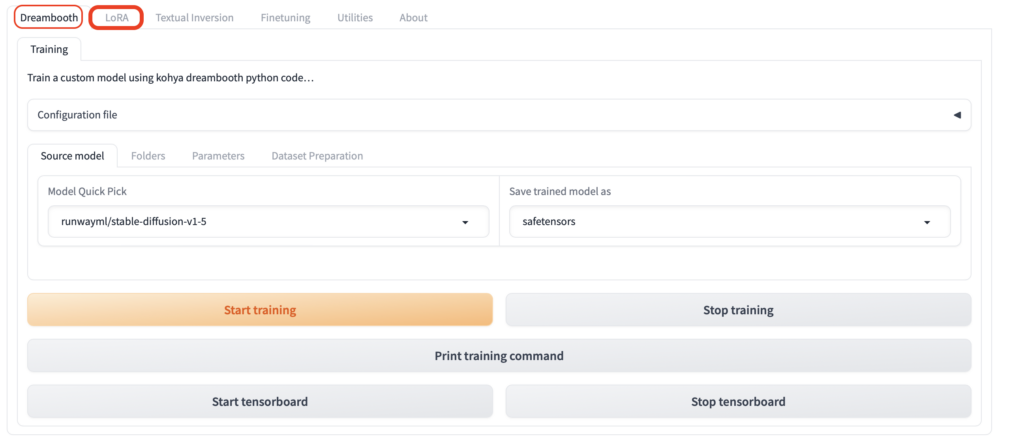The height and width of the screenshot is (443, 1024).
Task: Click Print training command button
Action: [499, 355]
